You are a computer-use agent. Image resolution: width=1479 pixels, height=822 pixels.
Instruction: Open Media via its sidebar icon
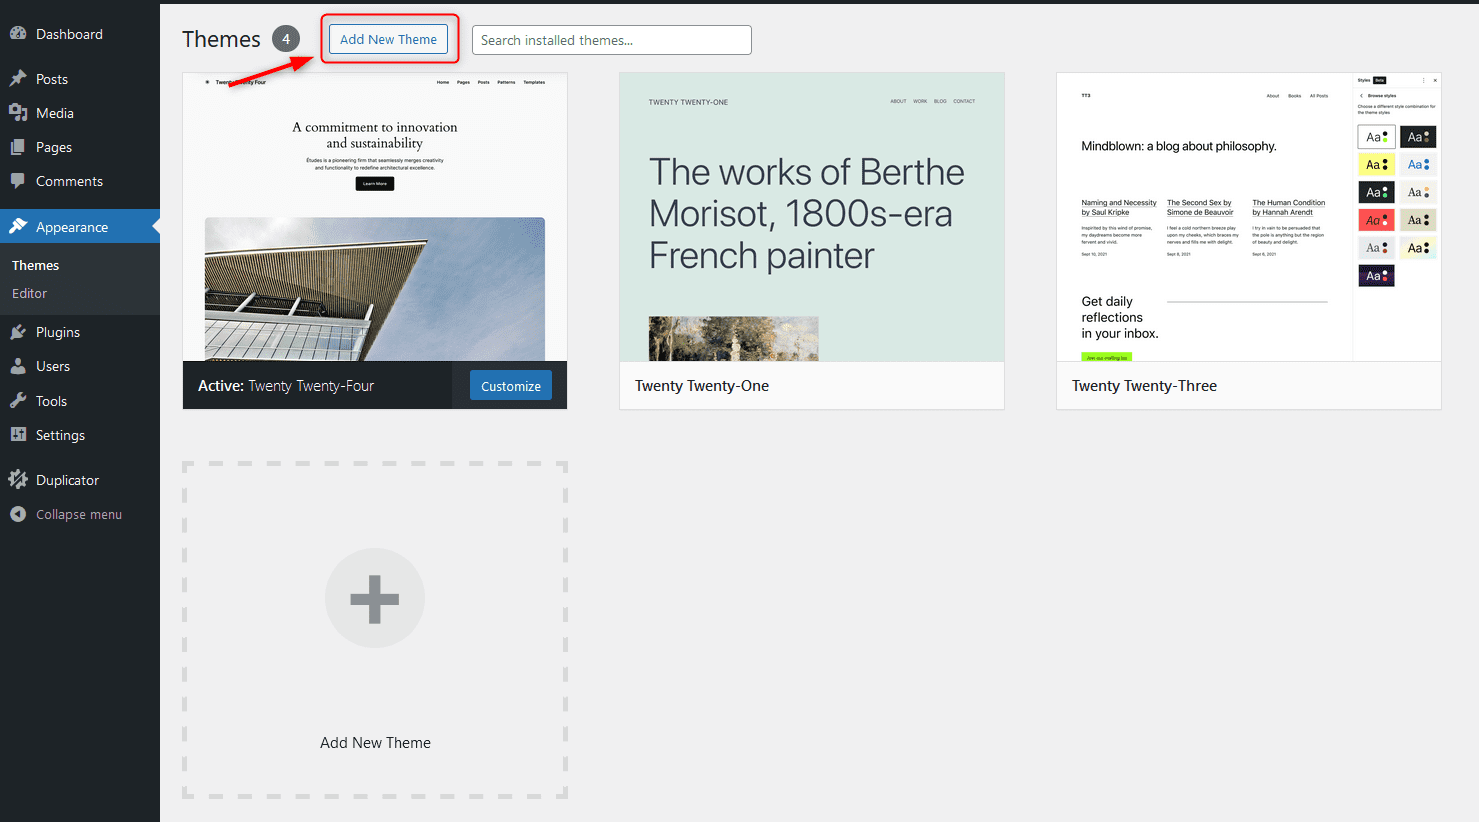click(x=18, y=113)
